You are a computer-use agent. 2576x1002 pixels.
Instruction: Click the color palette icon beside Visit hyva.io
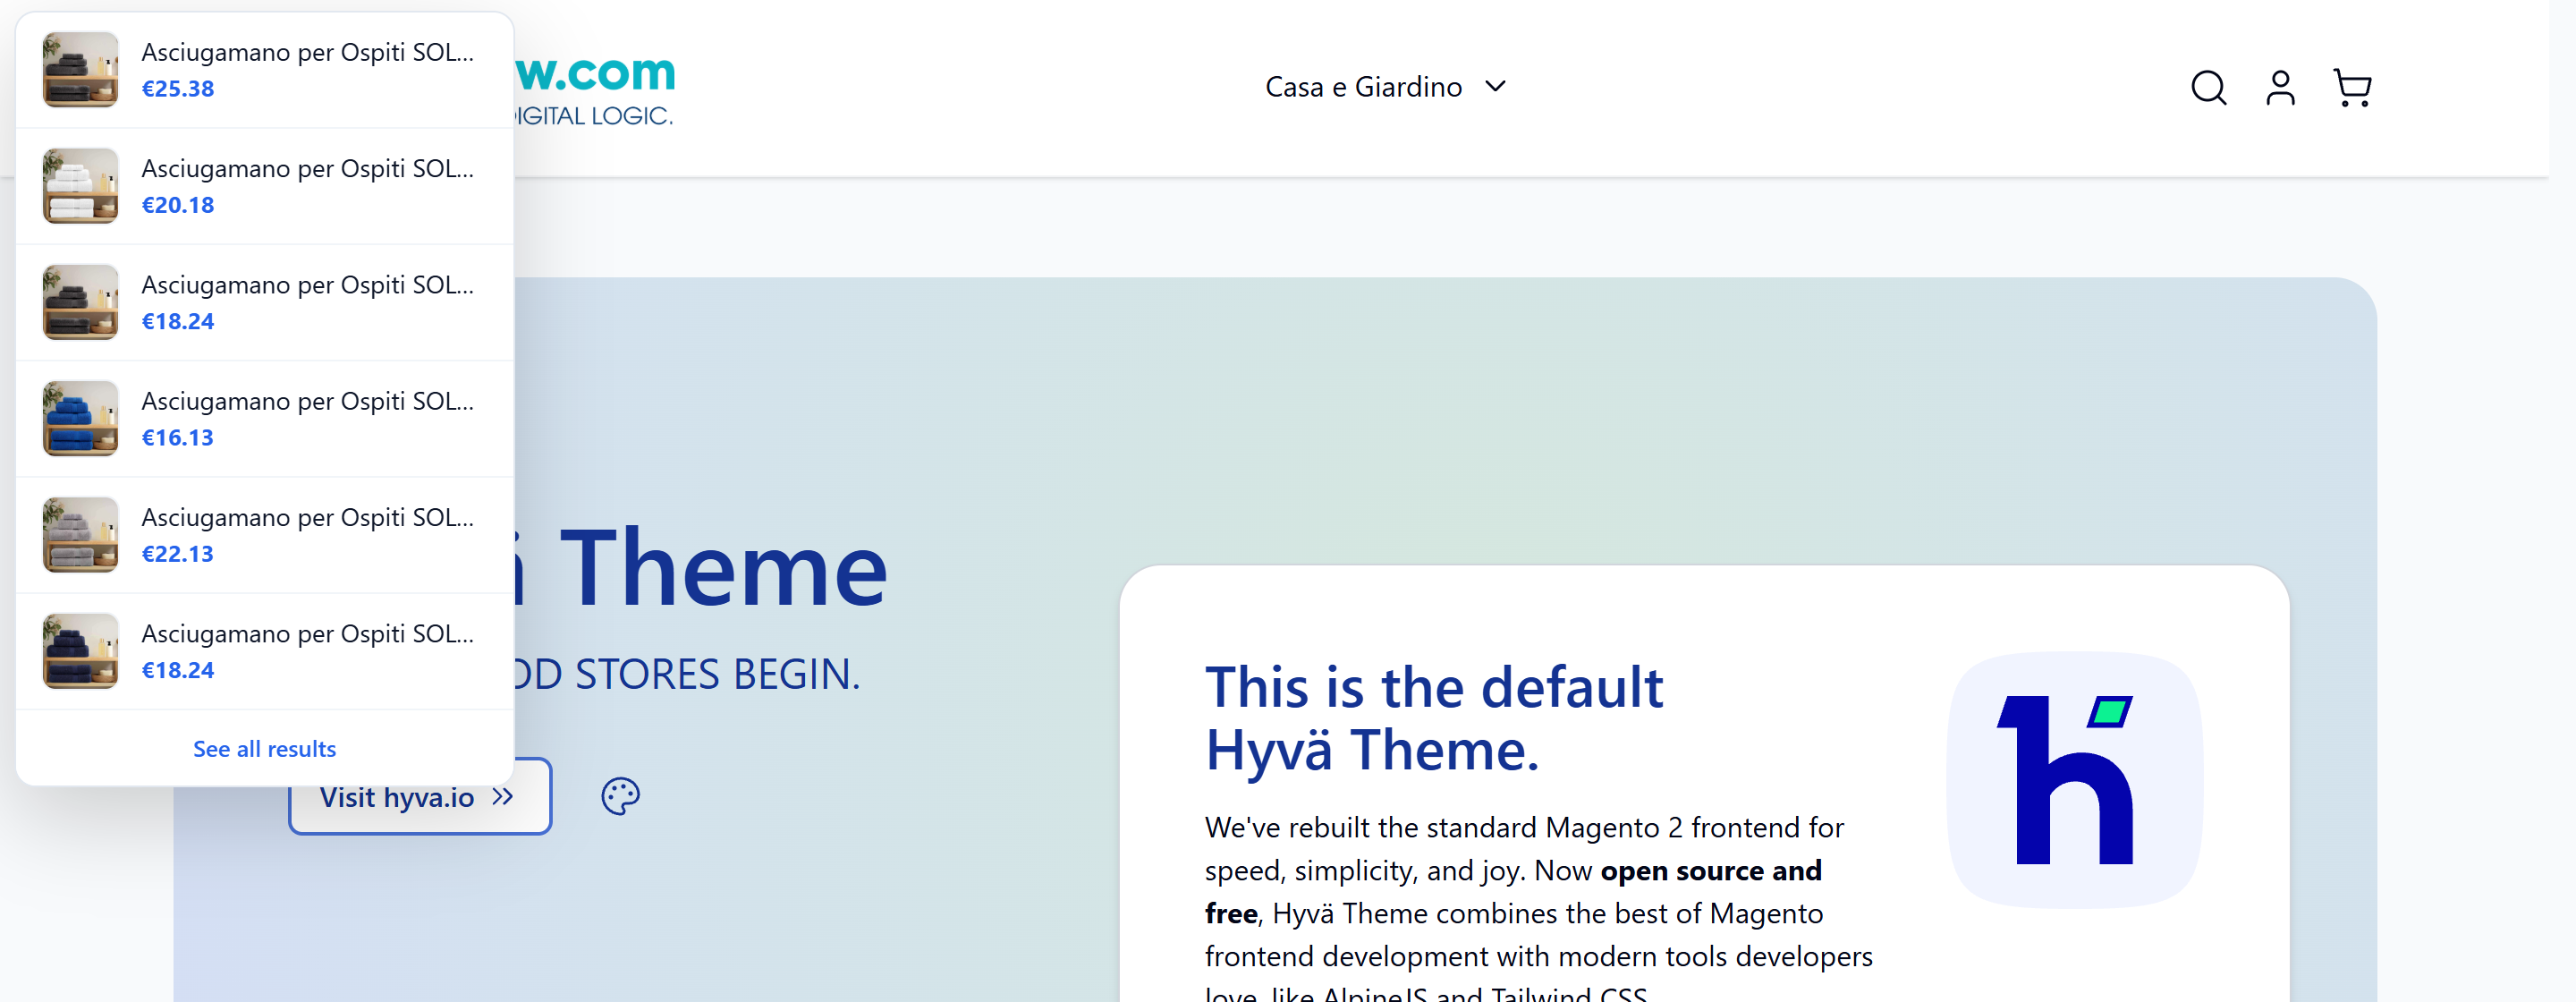[x=620, y=796]
